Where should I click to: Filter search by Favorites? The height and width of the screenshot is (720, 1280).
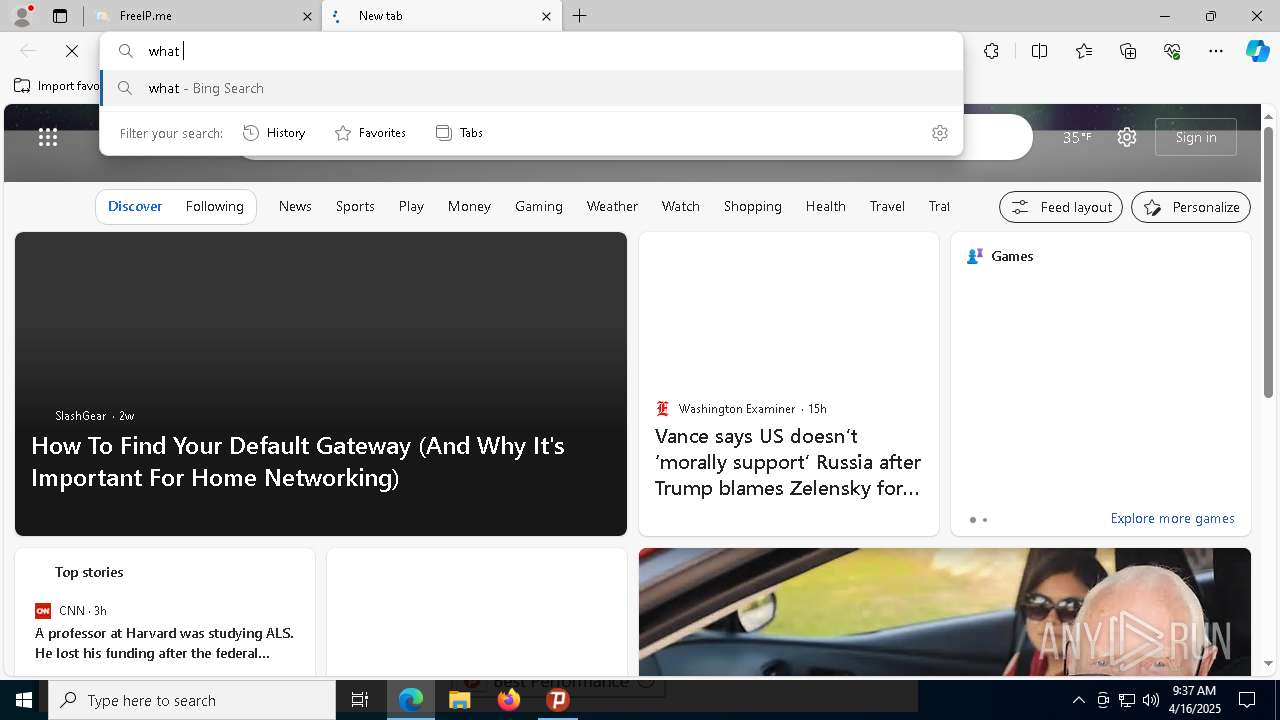[x=370, y=133]
